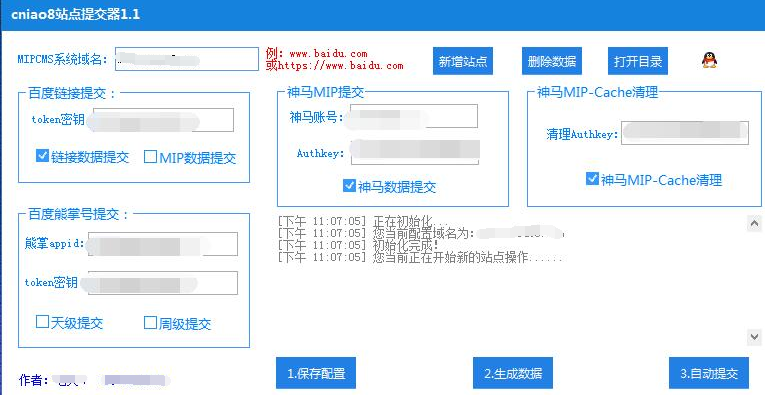The image size is (765, 398).
Task: Toggle 神马数据提交 checkbox
Action: (349, 185)
